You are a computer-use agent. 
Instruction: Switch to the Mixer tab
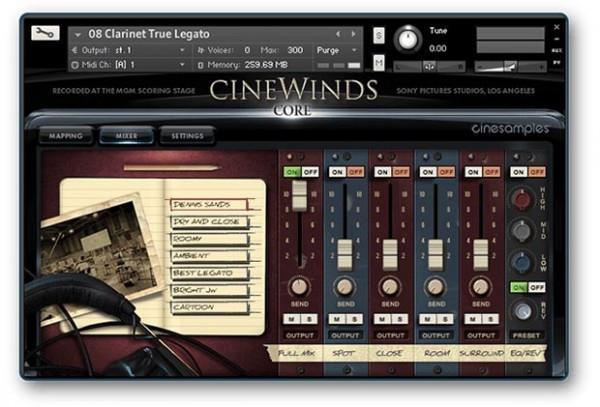tap(126, 136)
